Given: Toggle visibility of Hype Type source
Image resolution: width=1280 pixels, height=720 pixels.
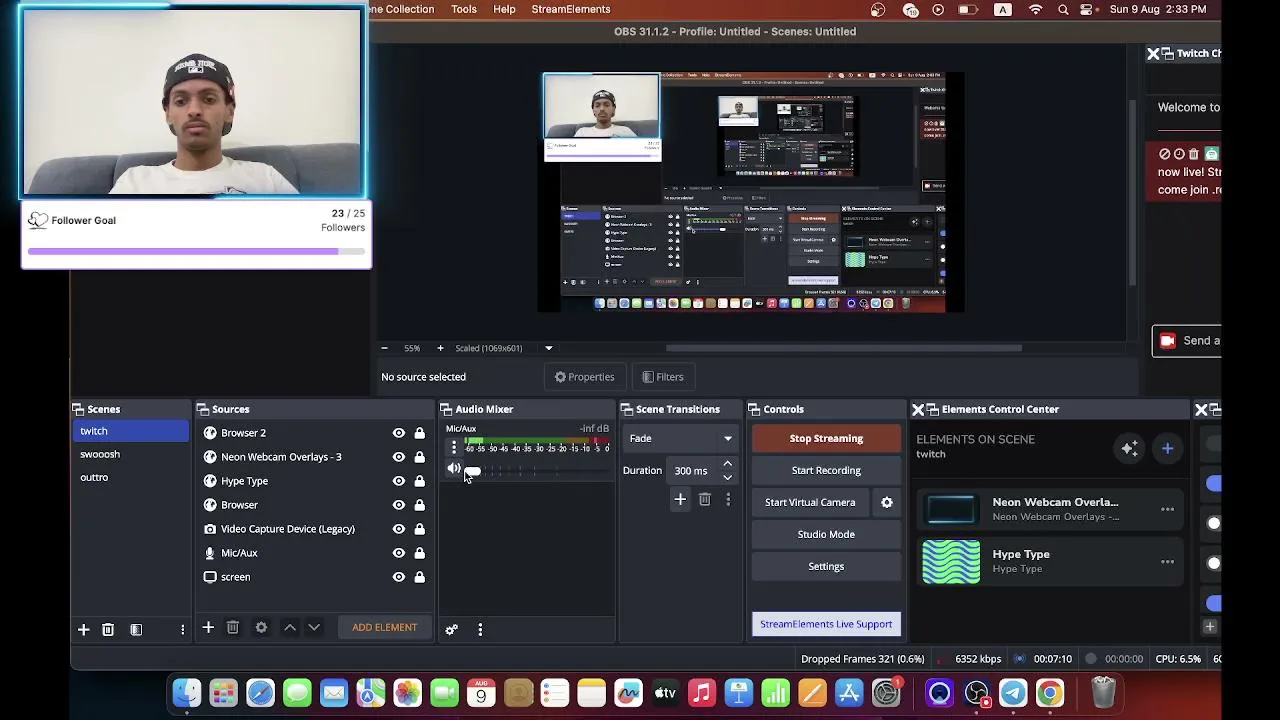Looking at the screenshot, I should (399, 481).
